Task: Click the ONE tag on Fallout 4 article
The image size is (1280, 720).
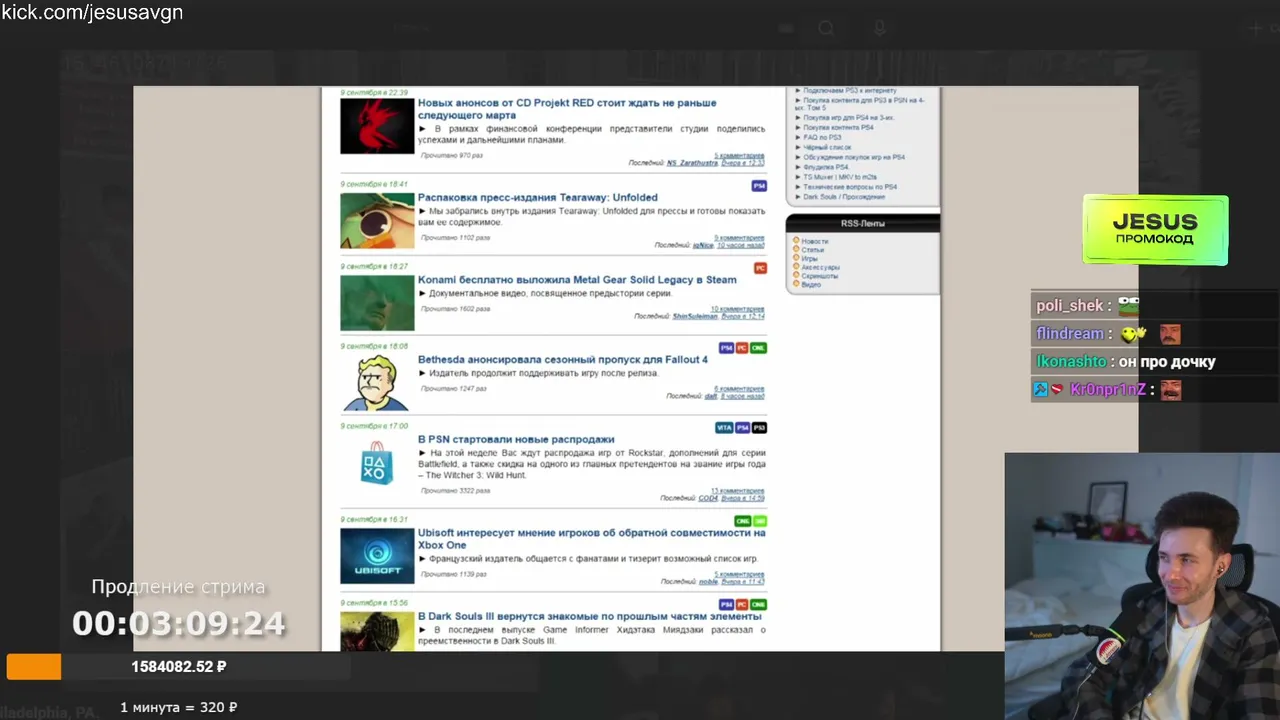Action: coord(759,348)
